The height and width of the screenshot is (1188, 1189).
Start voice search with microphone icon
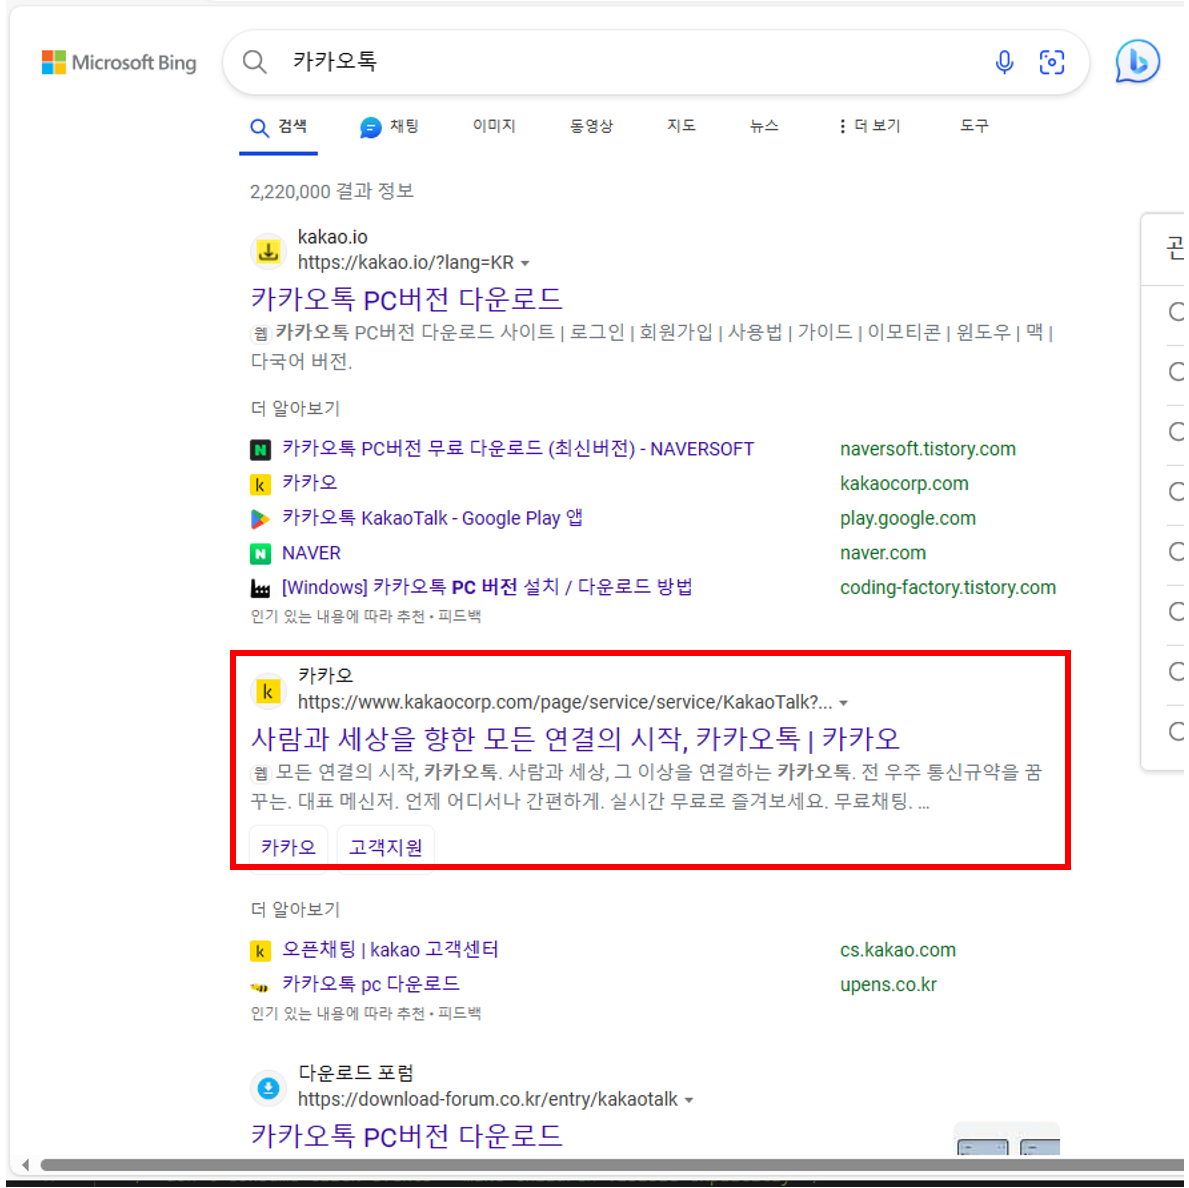(1004, 62)
